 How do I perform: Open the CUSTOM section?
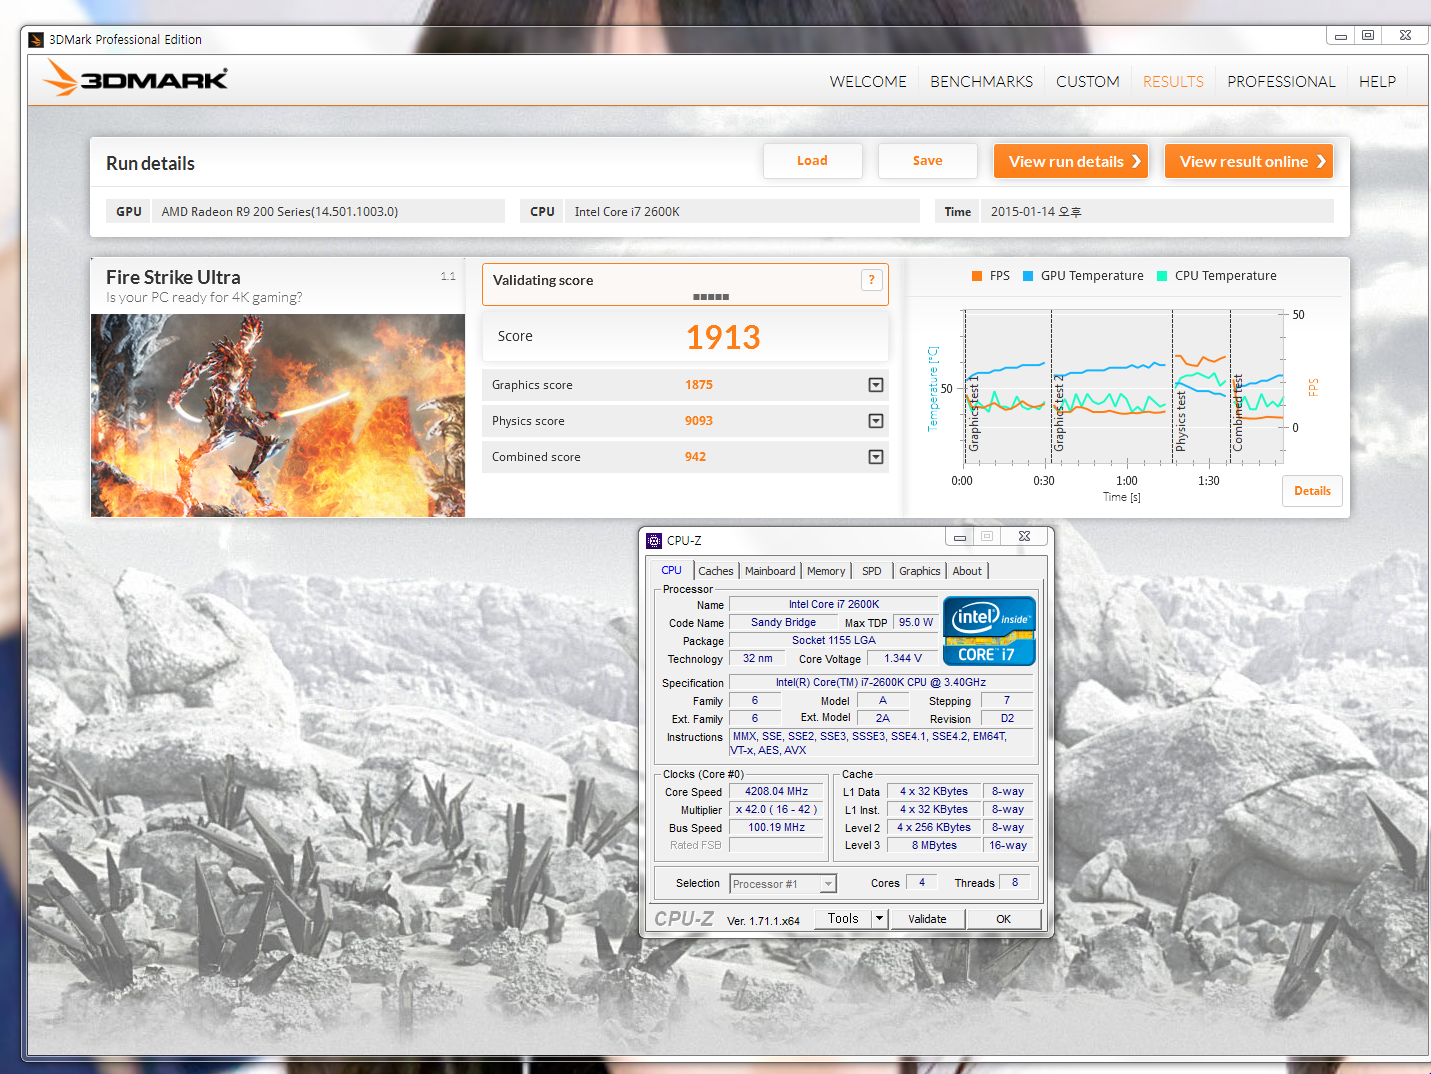(x=1088, y=81)
